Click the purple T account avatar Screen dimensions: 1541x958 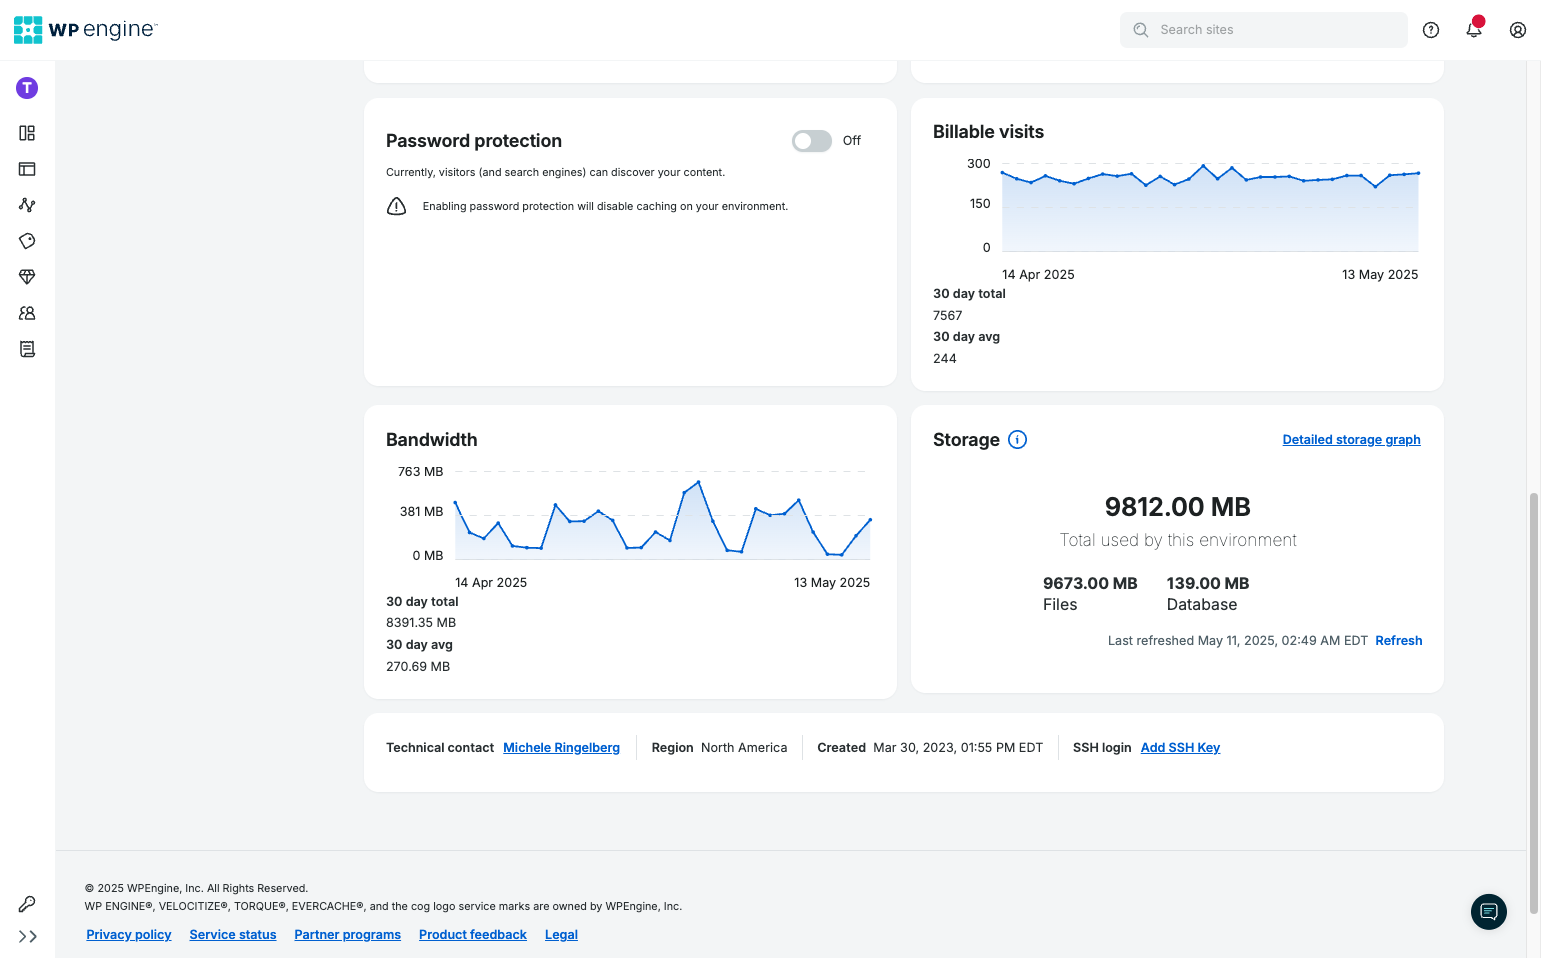27,88
